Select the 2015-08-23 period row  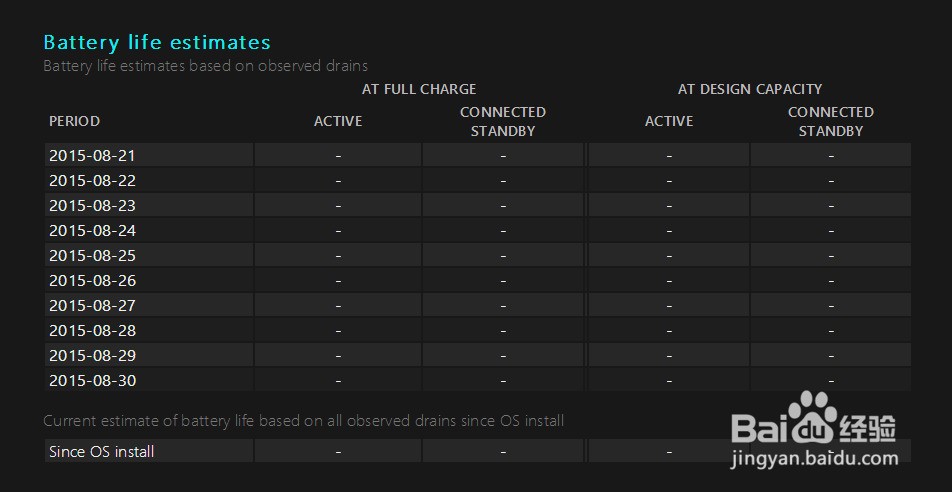pos(478,205)
